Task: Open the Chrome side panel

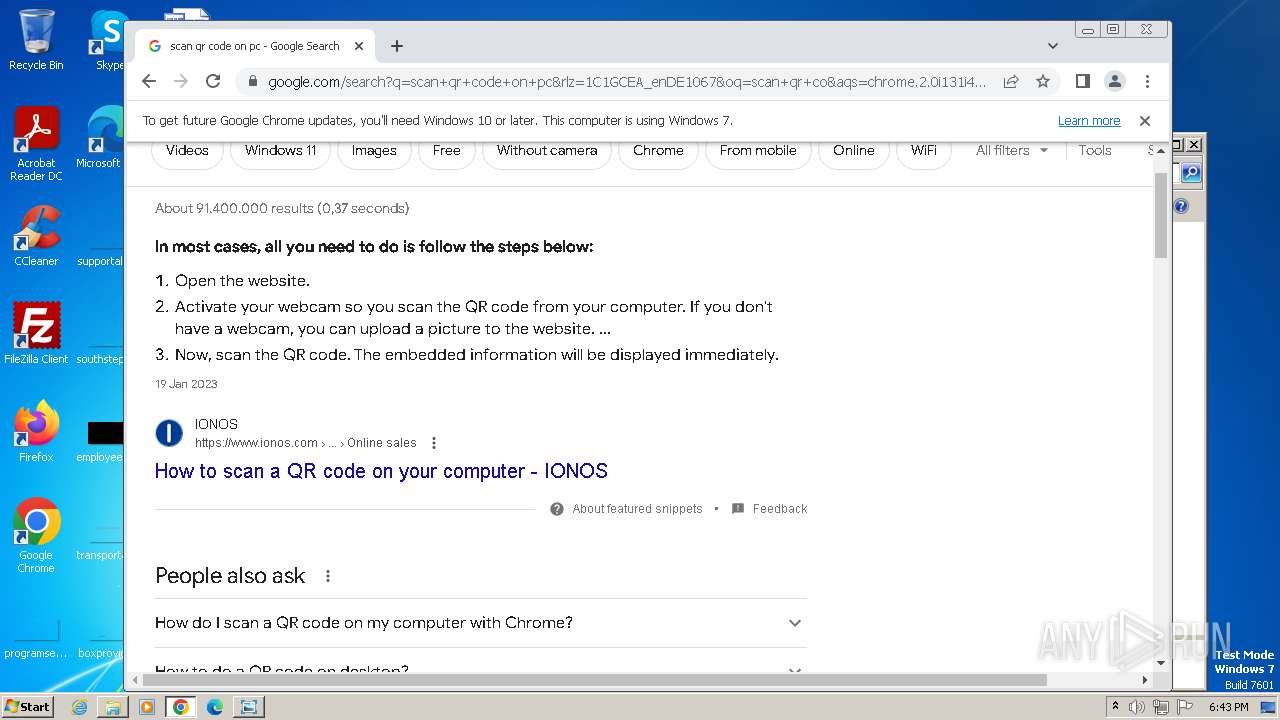Action: tap(1082, 81)
